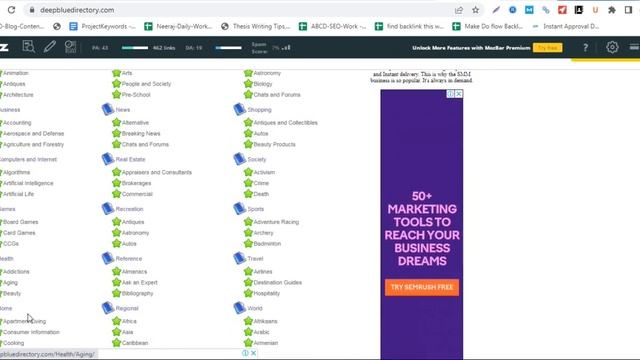Open the Almanacs reference link
Image resolution: width=640 pixels, height=360 pixels.
coord(134,271)
